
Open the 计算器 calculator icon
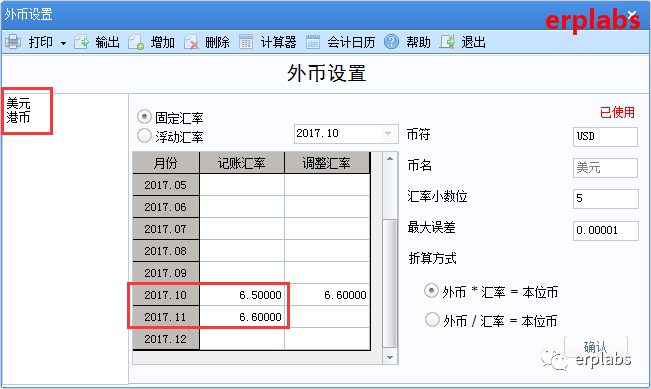point(246,42)
